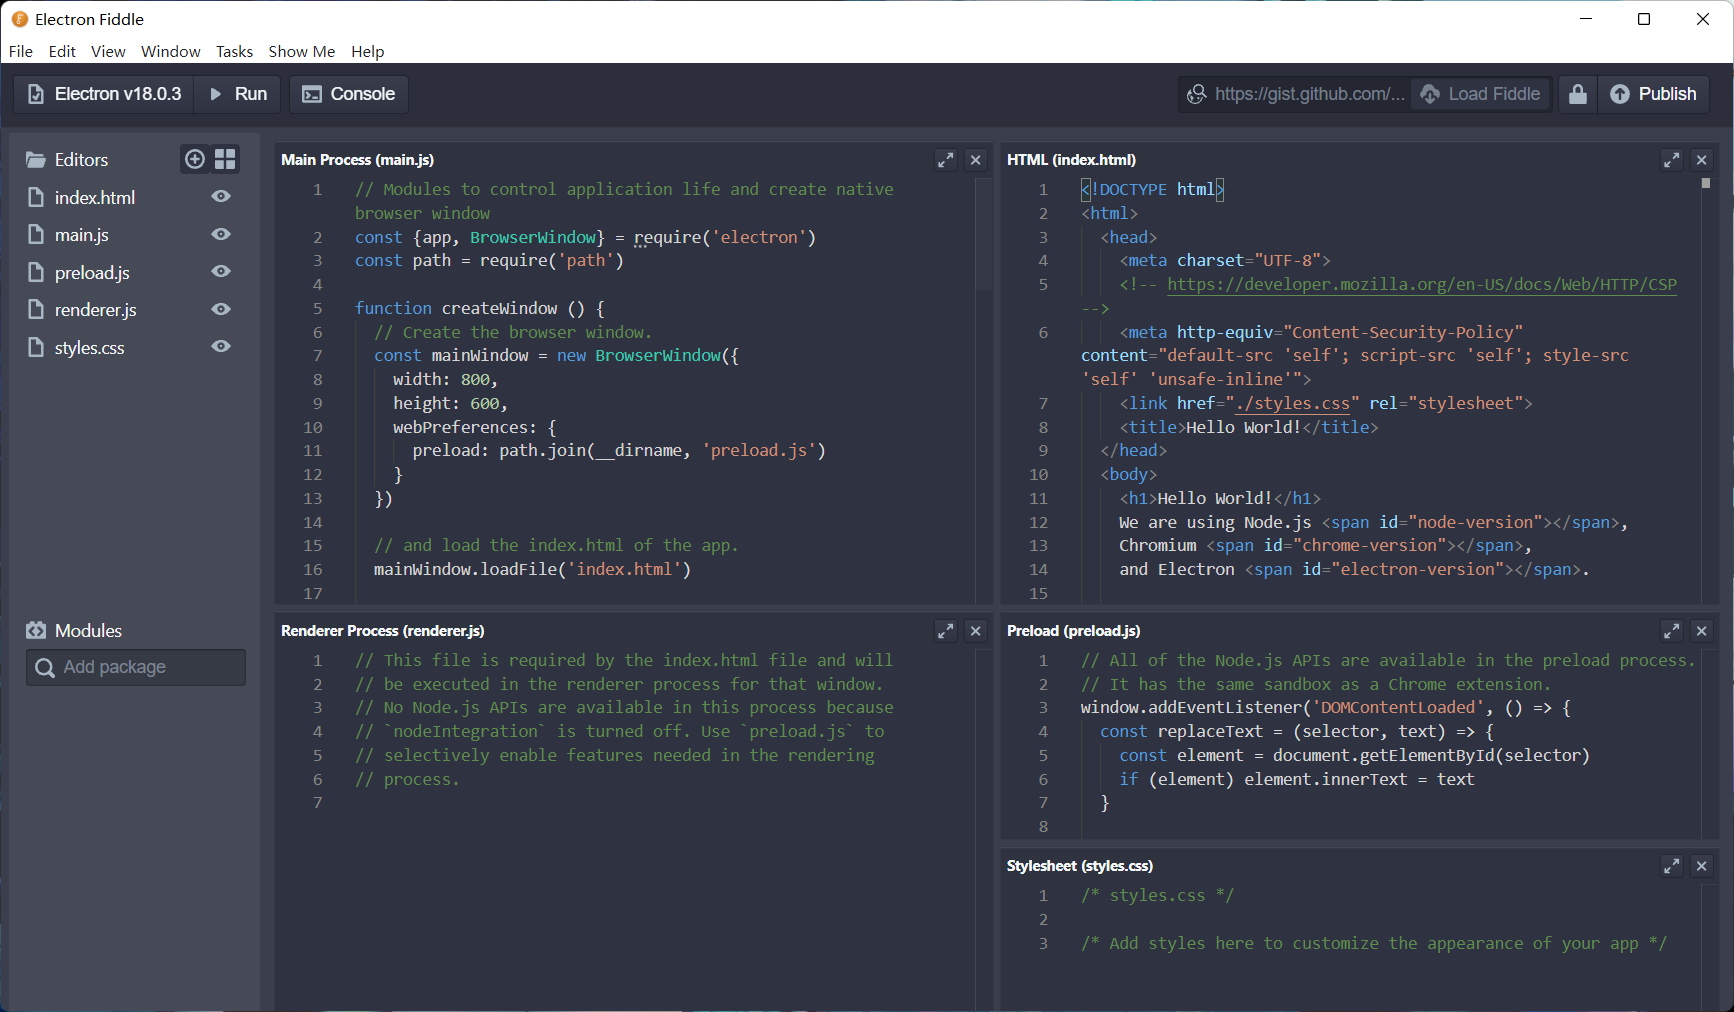Click the 'Renderer Process (renderer.js)' panel title
This screenshot has width=1734, height=1012.
(x=383, y=631)
